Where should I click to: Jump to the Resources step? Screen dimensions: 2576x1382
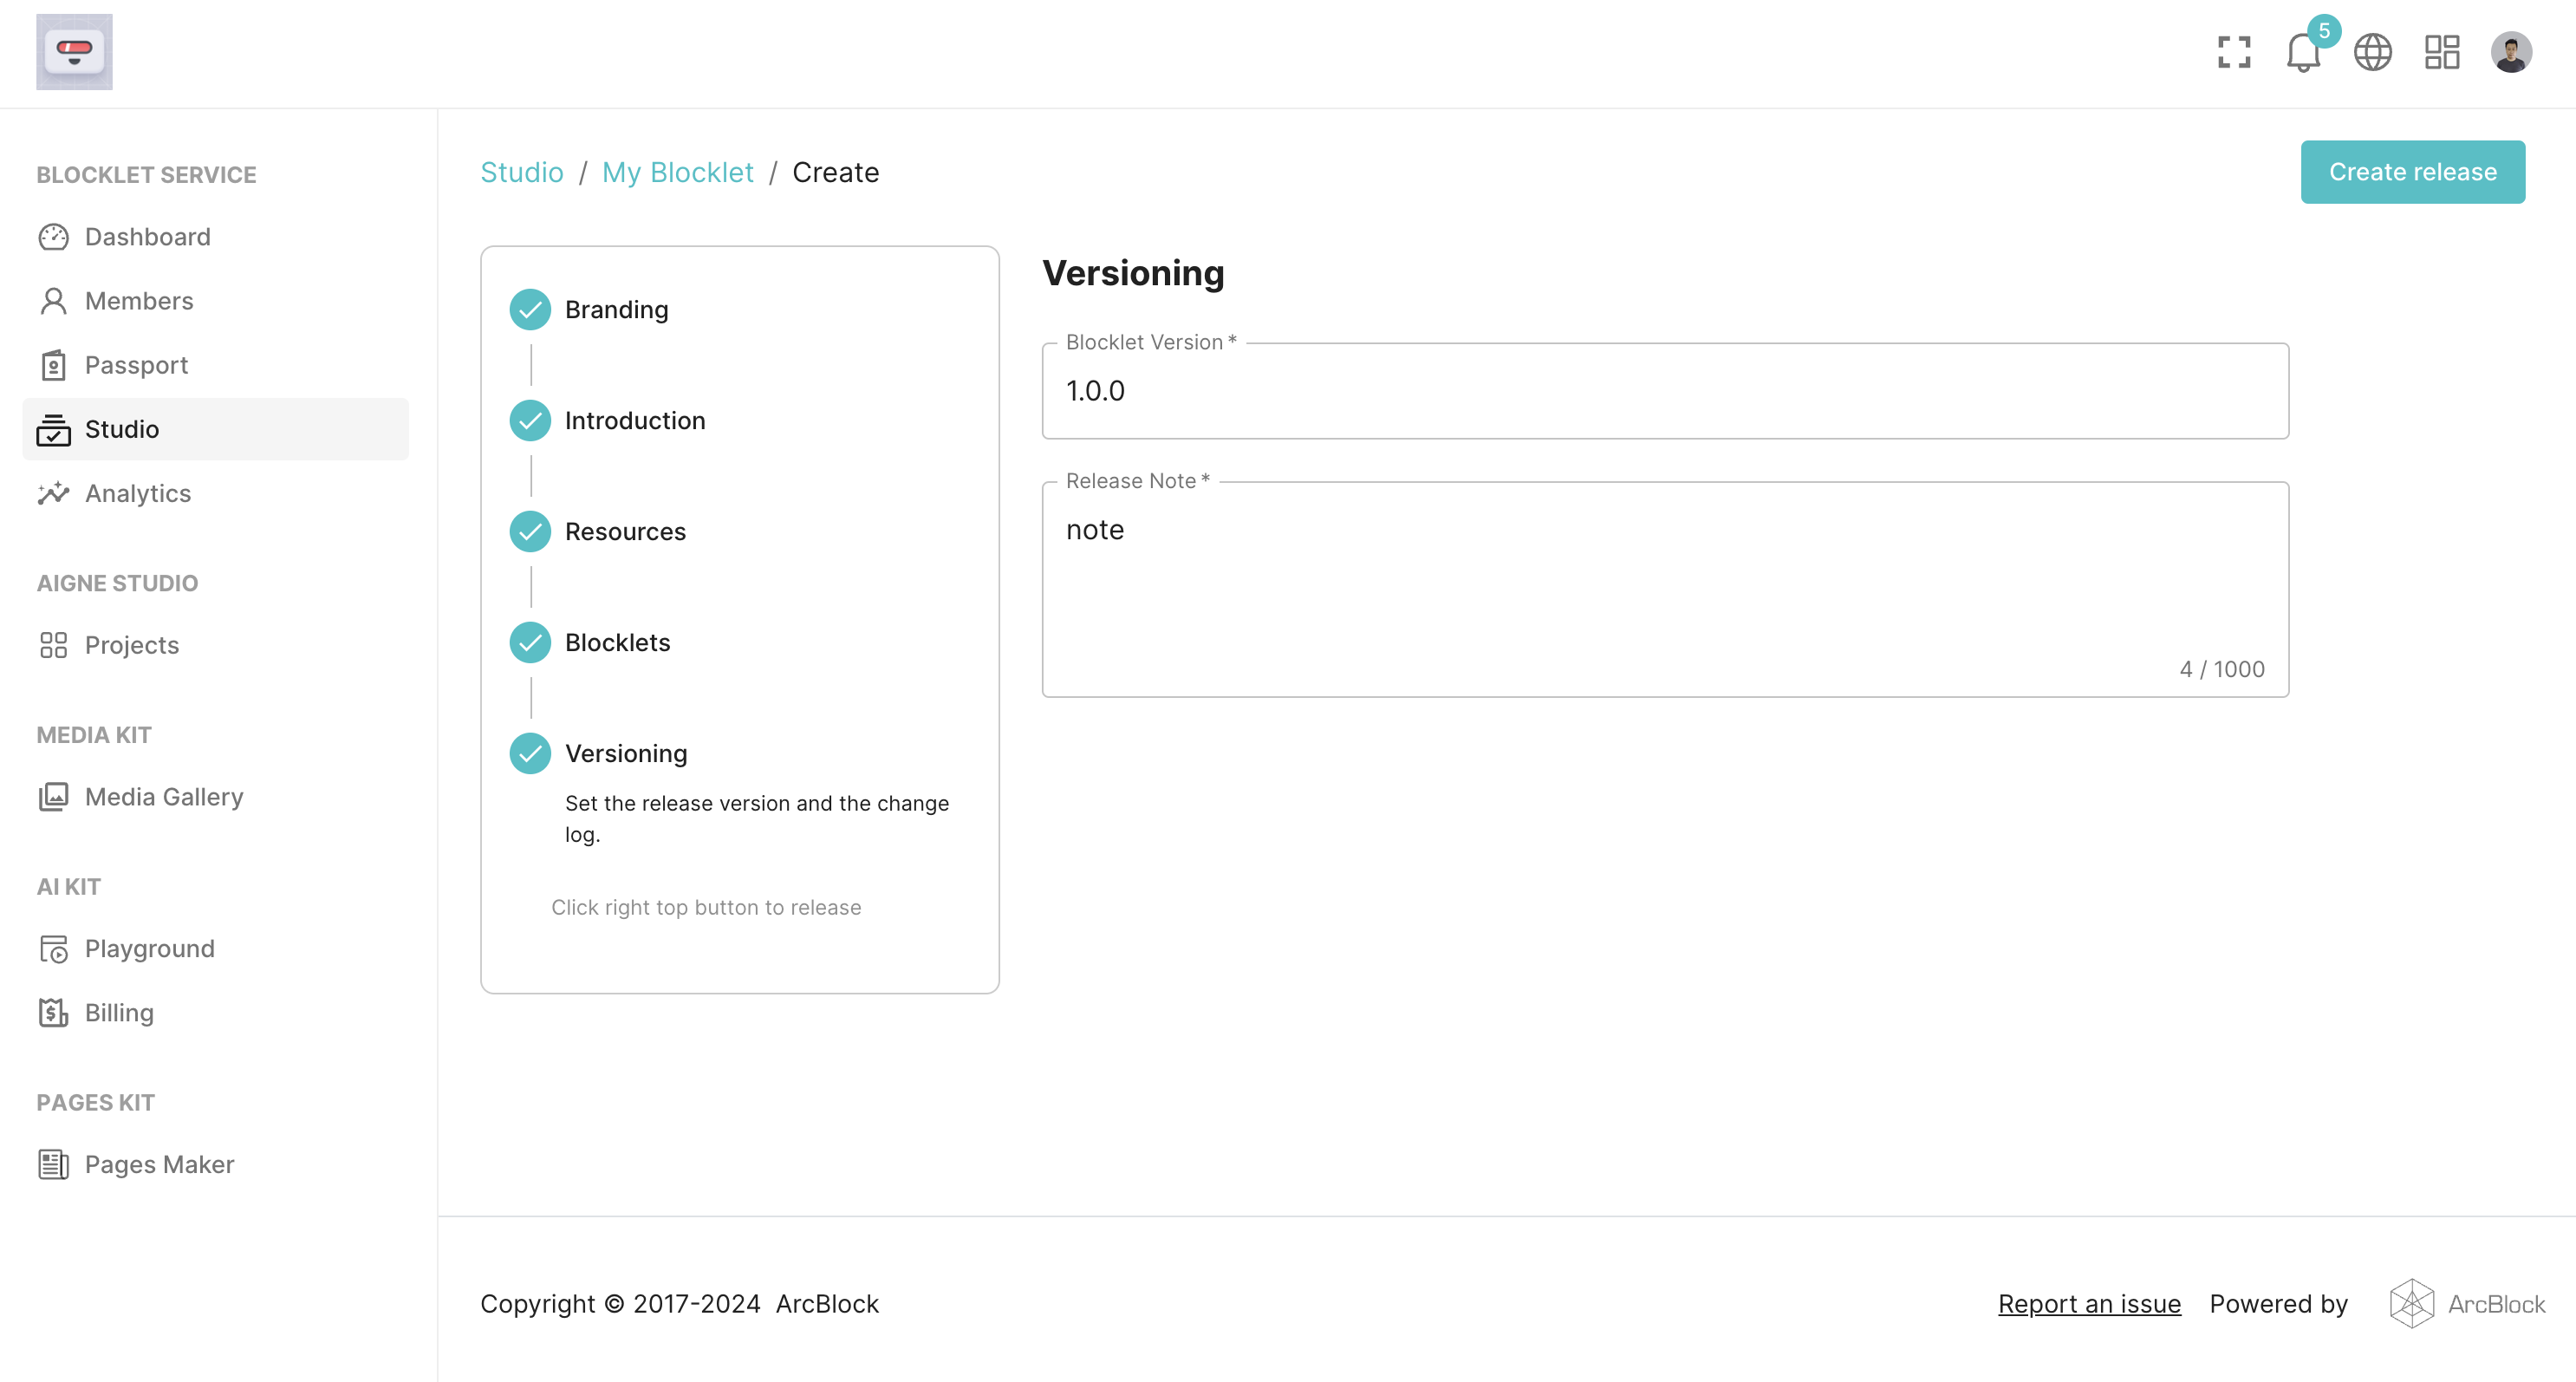(x=624, y=532)
